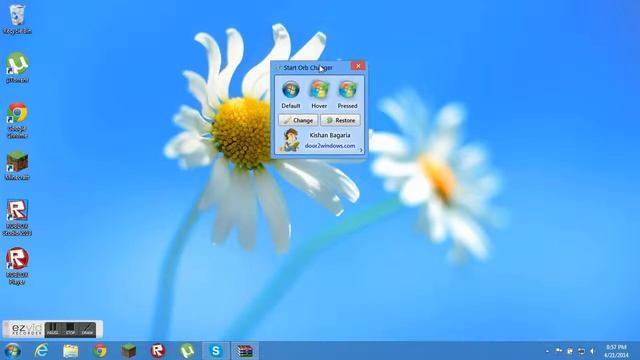Select the µTorrent desktop shortcut

coord(17,68)
